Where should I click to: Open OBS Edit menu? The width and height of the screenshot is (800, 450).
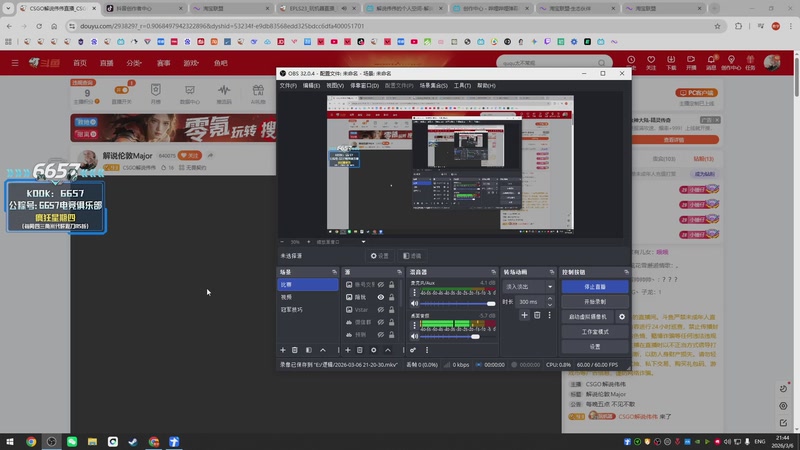click(311, 86)
